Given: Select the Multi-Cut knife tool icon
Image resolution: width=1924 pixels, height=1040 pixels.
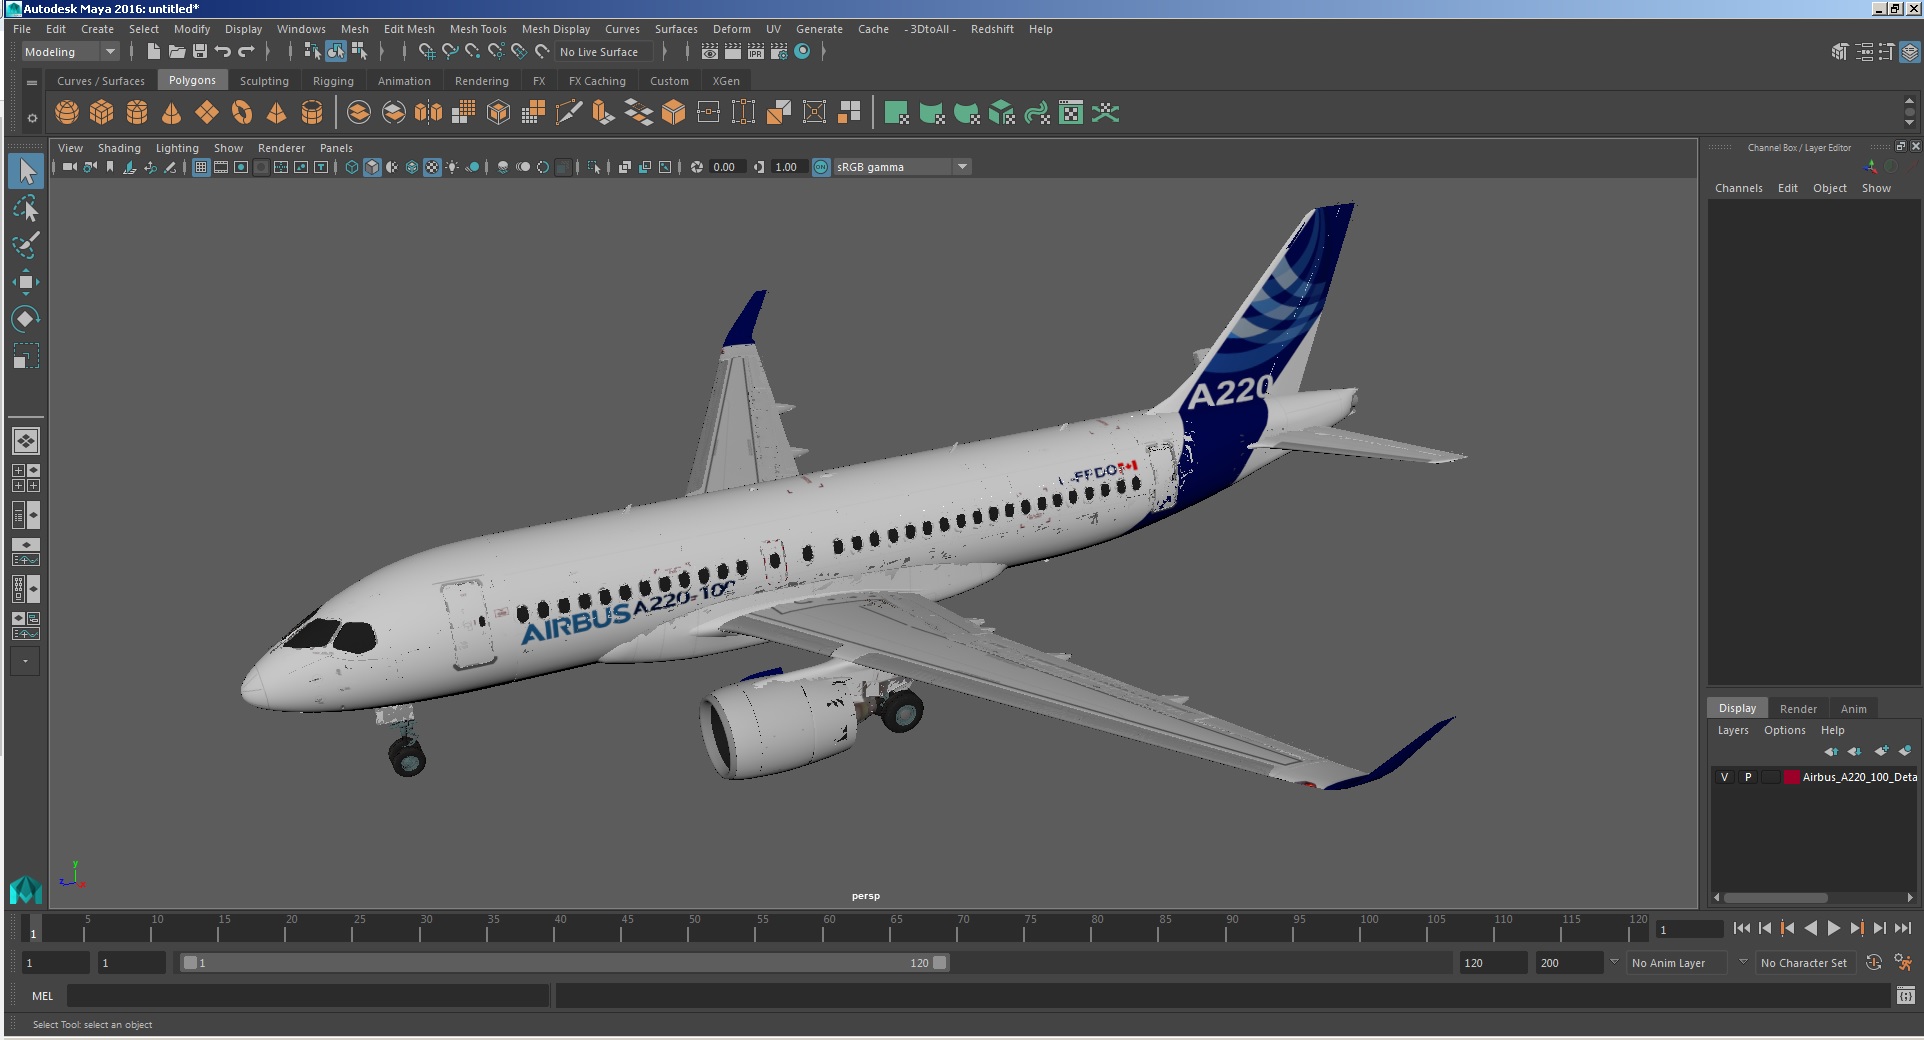Looking at the screenshot, I should 568,113.
